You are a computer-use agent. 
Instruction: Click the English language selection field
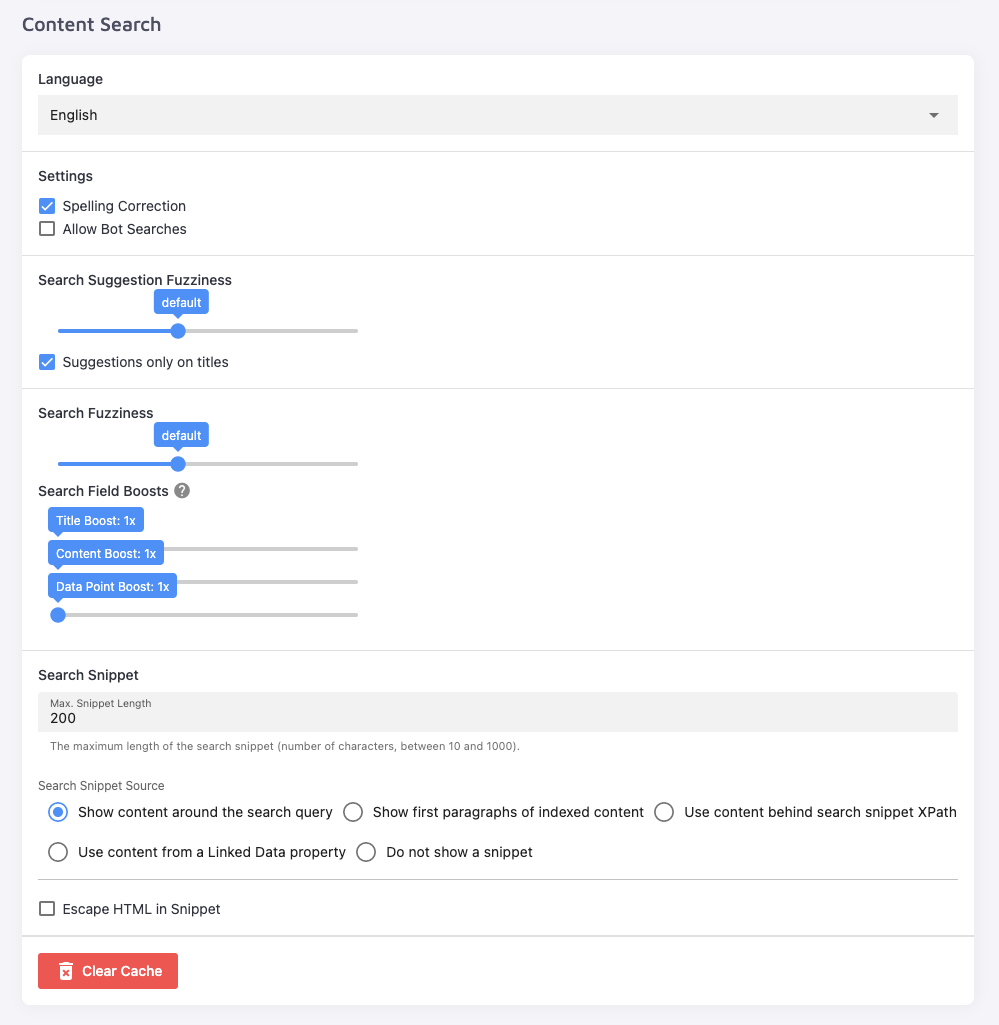[480, 115]
